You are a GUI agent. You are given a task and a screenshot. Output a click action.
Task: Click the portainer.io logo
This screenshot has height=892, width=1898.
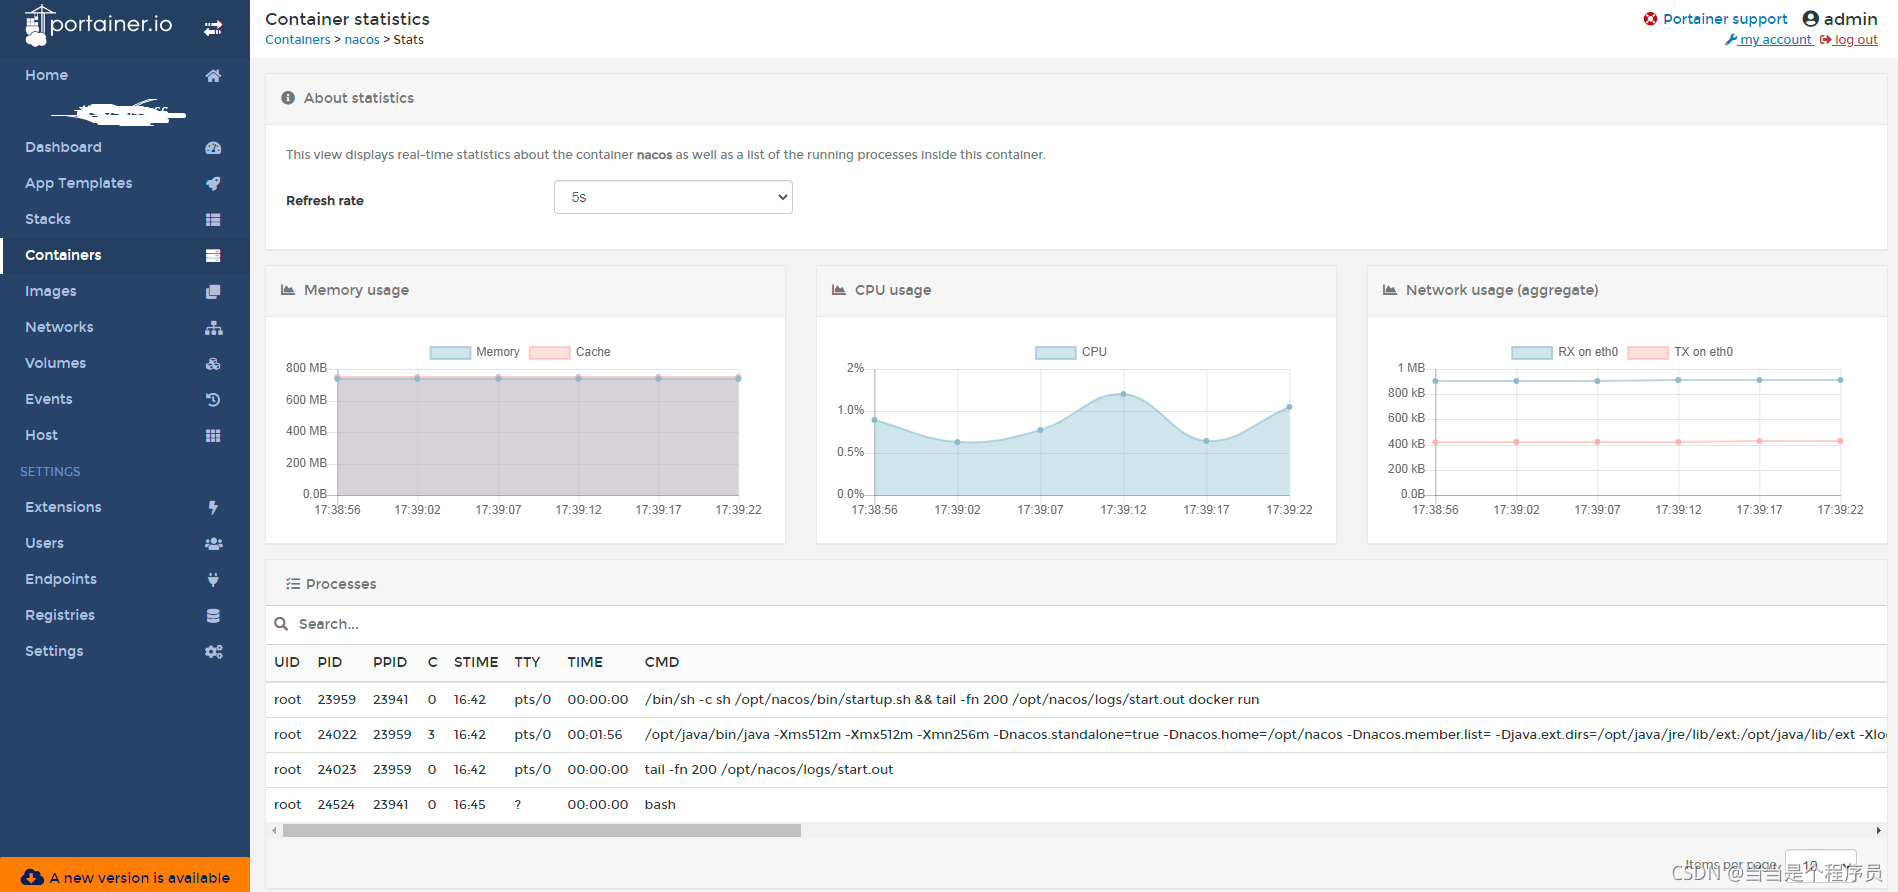point(98,25)
